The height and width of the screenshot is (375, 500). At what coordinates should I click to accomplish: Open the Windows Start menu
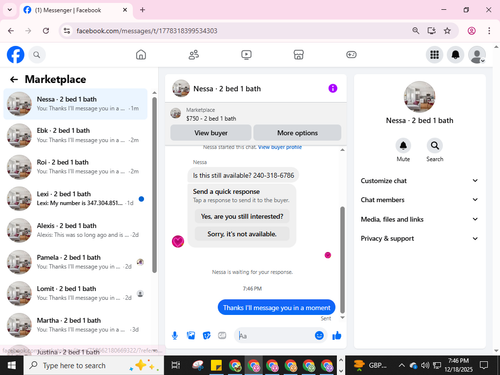pyautogui.click(x=11, y=366)
